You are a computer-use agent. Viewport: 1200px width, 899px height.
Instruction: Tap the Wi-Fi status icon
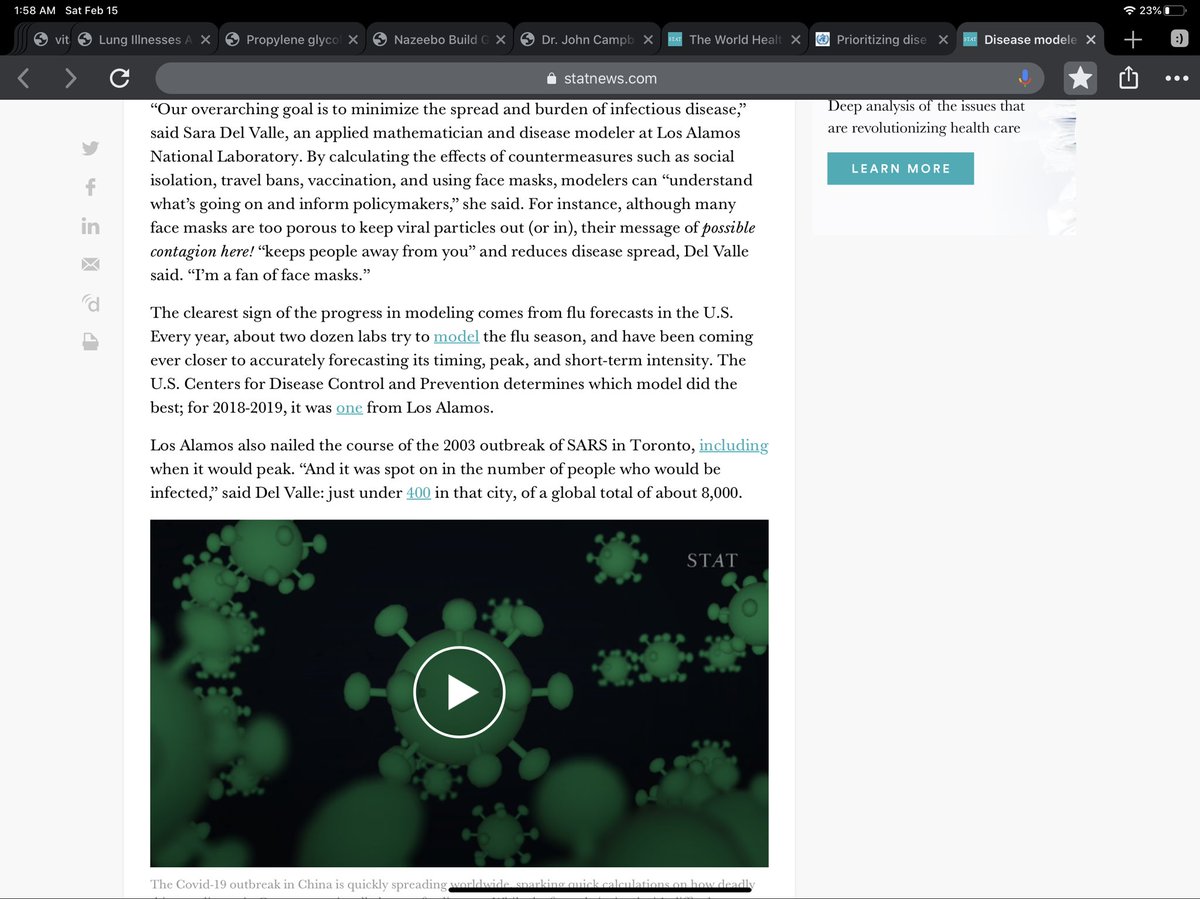[x=1129, y=9]
